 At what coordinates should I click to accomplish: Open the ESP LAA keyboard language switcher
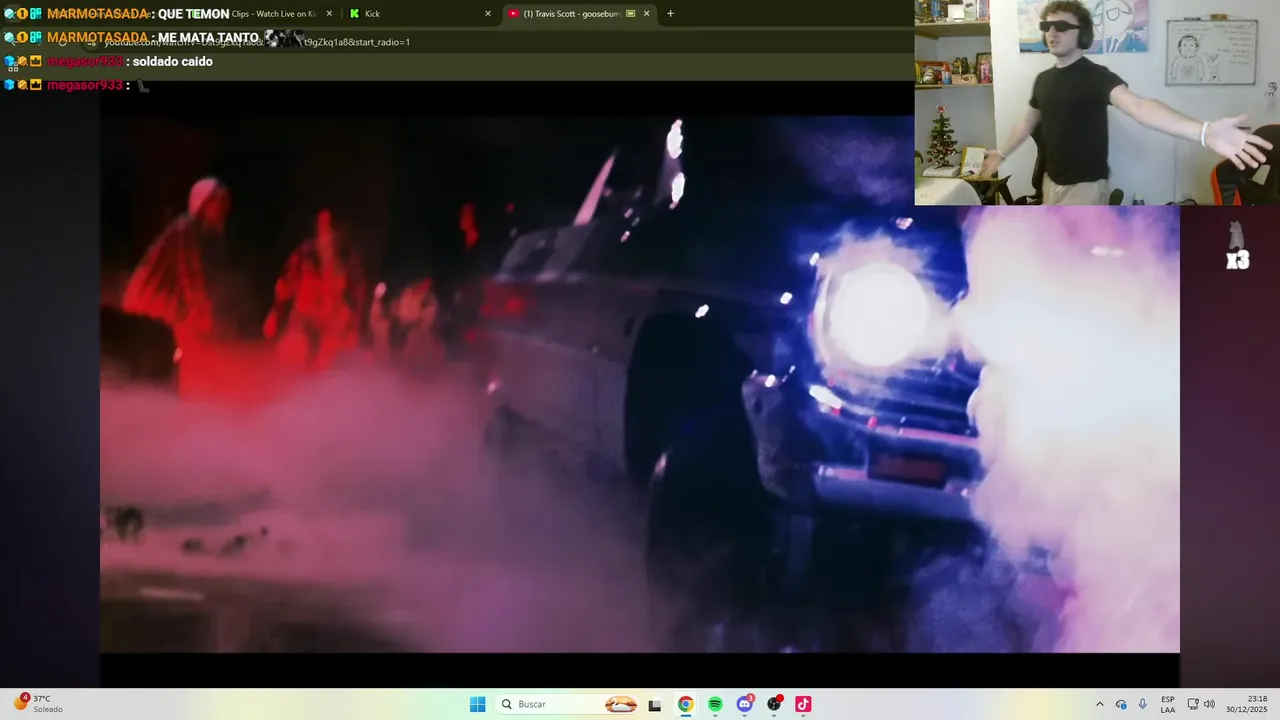click(1168, 704)
